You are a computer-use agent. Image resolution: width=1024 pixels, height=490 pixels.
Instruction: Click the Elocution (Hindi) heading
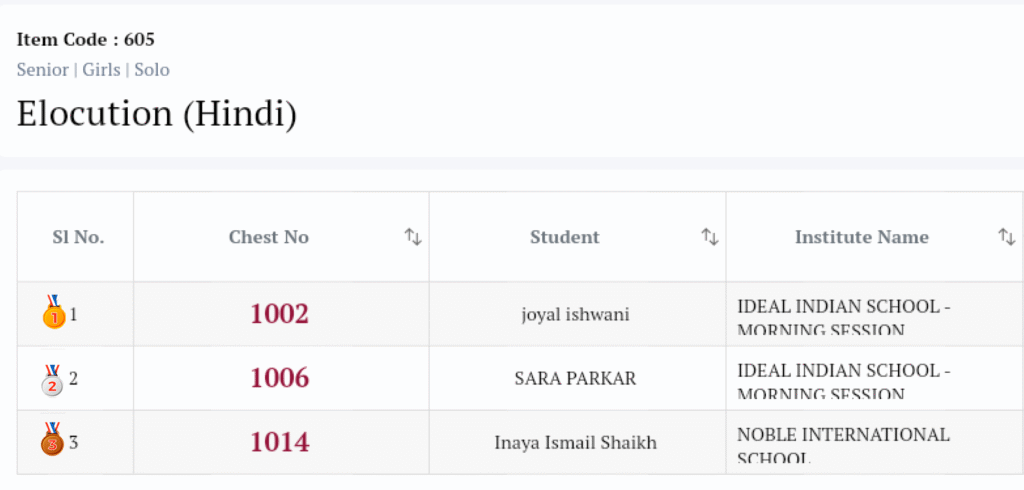coord(157,113)
